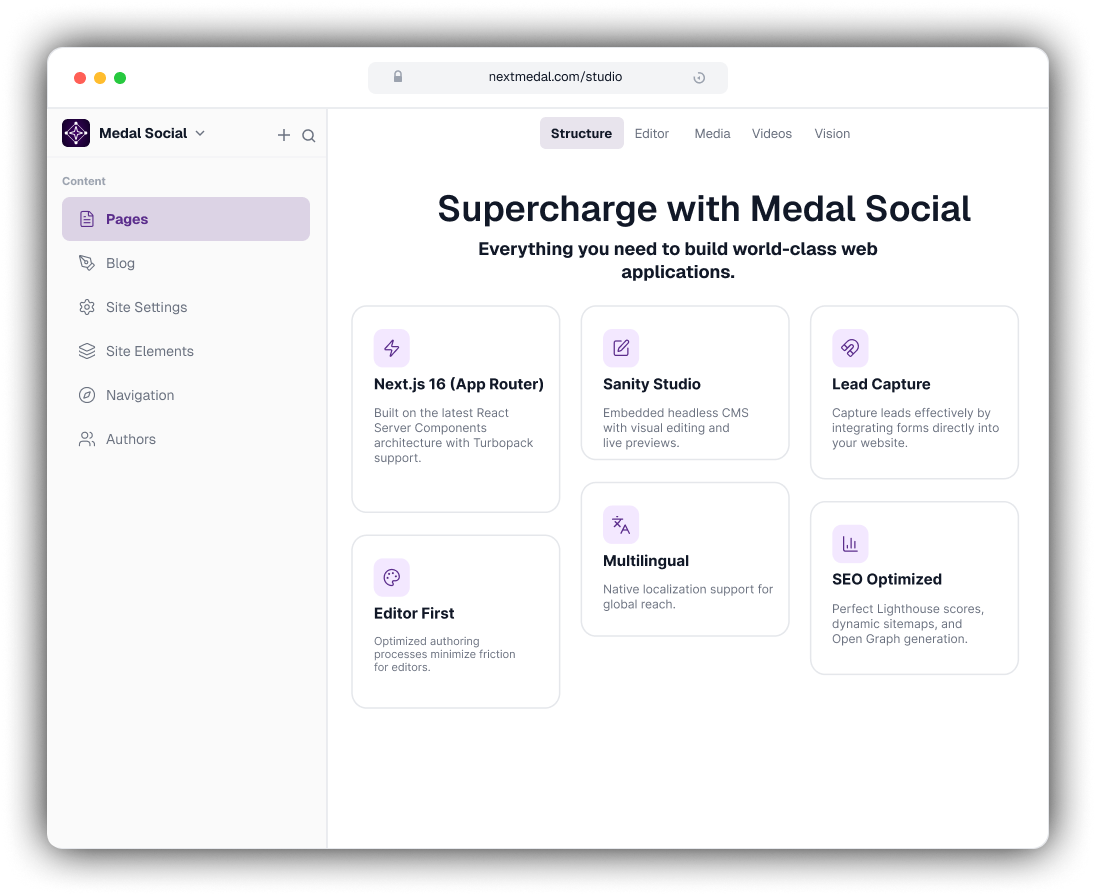Click the plus icon to create content
Image resolution: width=1096 pixels, height=896 pixels.
pyautogui.click(x=284, y=135)
